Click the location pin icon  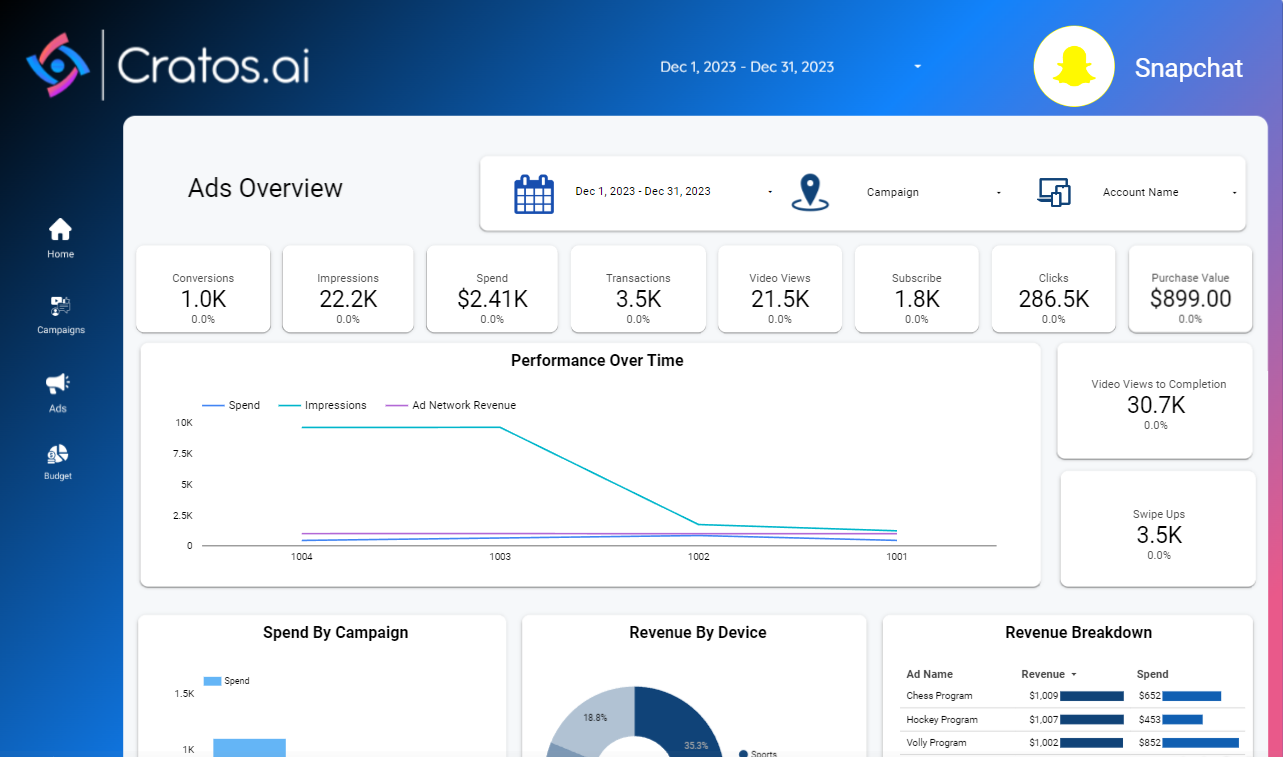point(810,193)
